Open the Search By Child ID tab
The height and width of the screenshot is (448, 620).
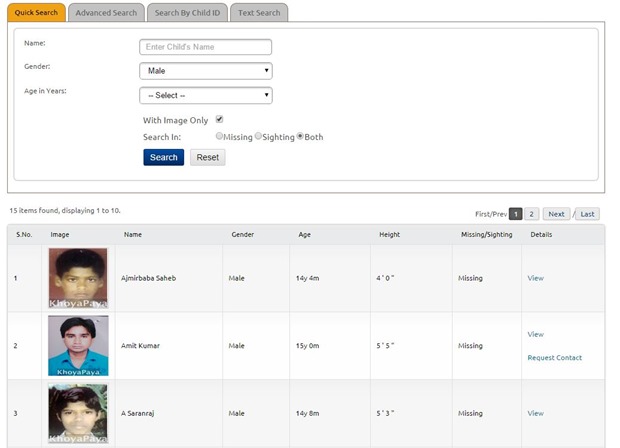(187, 13)
